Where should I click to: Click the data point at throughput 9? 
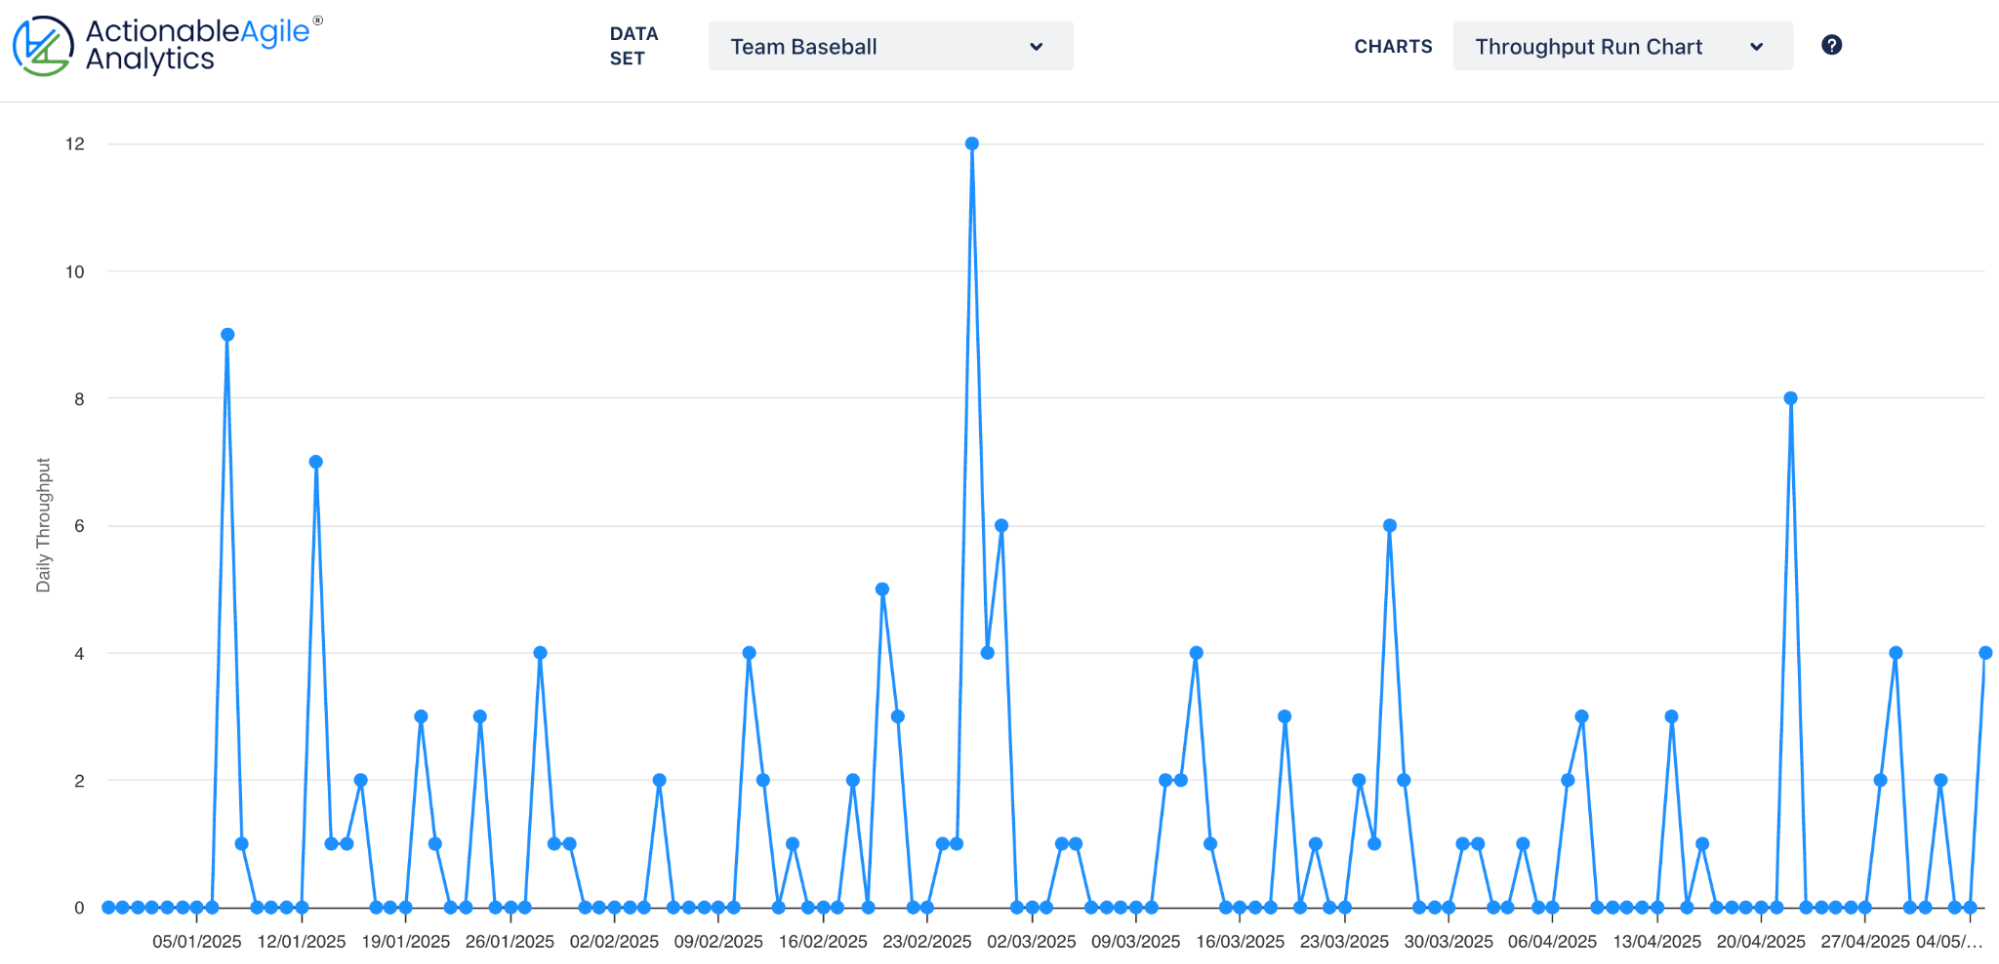pyautogui.click(x=227, y=335)
